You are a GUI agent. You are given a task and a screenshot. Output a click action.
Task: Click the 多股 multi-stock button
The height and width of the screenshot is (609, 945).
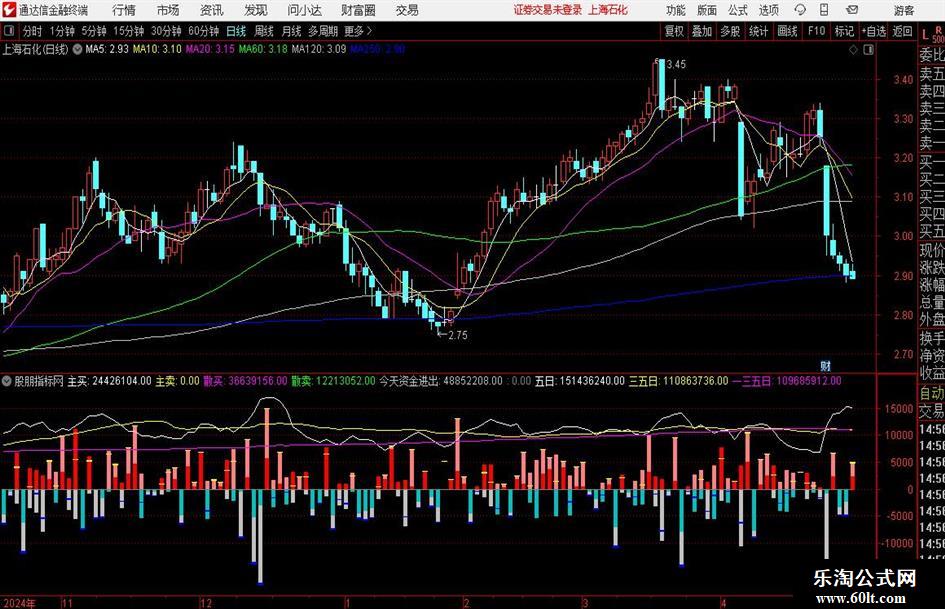point(730,31)
